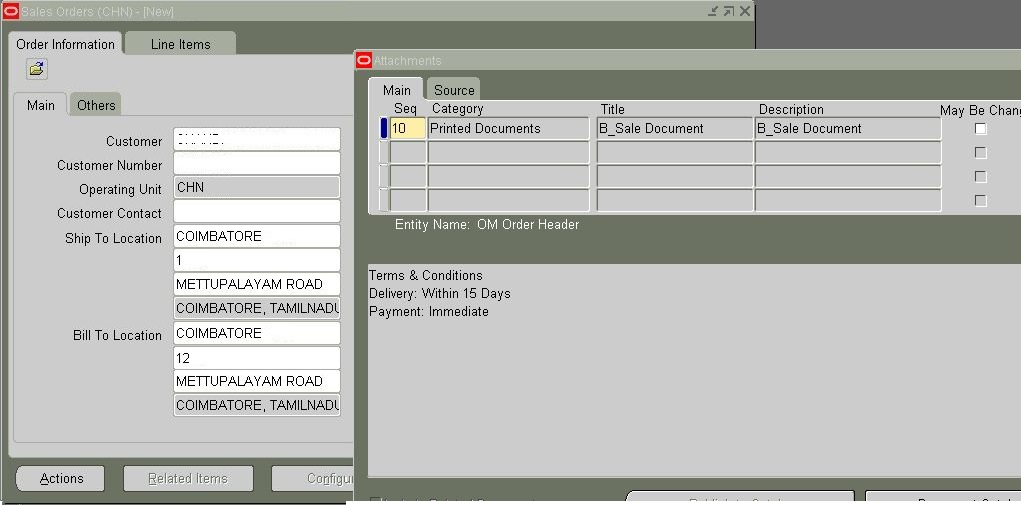Screen dimensions: 1021x505
Task: Click the Customer Number field
Action: tap(257, 163)
